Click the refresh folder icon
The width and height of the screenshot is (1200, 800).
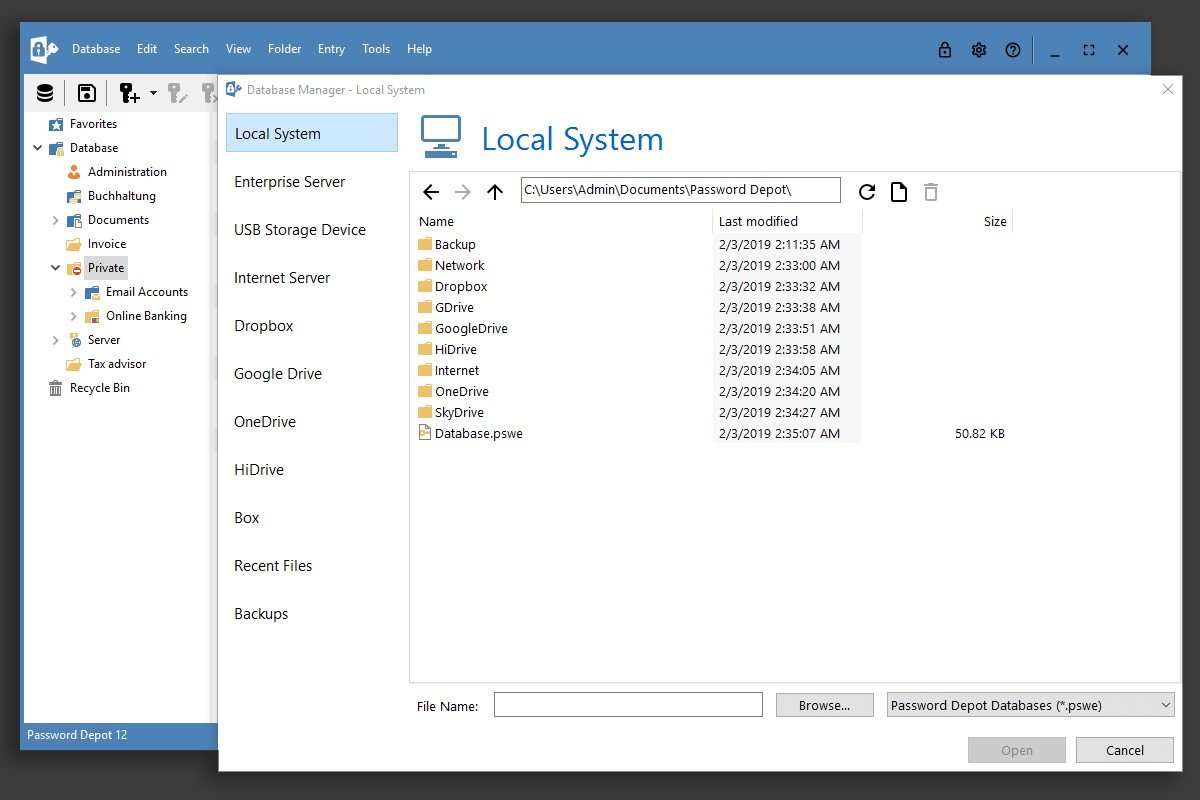pos(867,192)
